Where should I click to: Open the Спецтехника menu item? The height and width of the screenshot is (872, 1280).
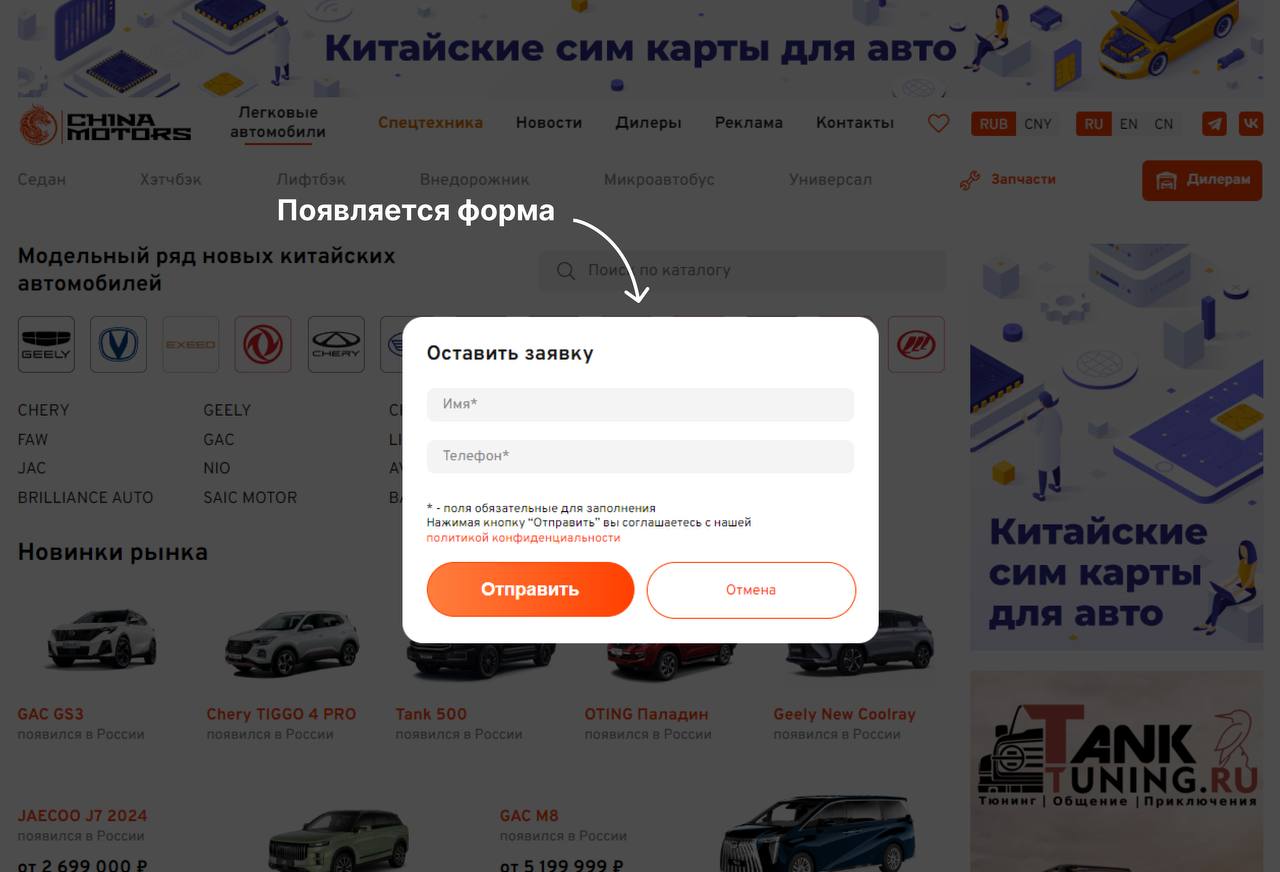pyautogui.click(x=430, y=123)
